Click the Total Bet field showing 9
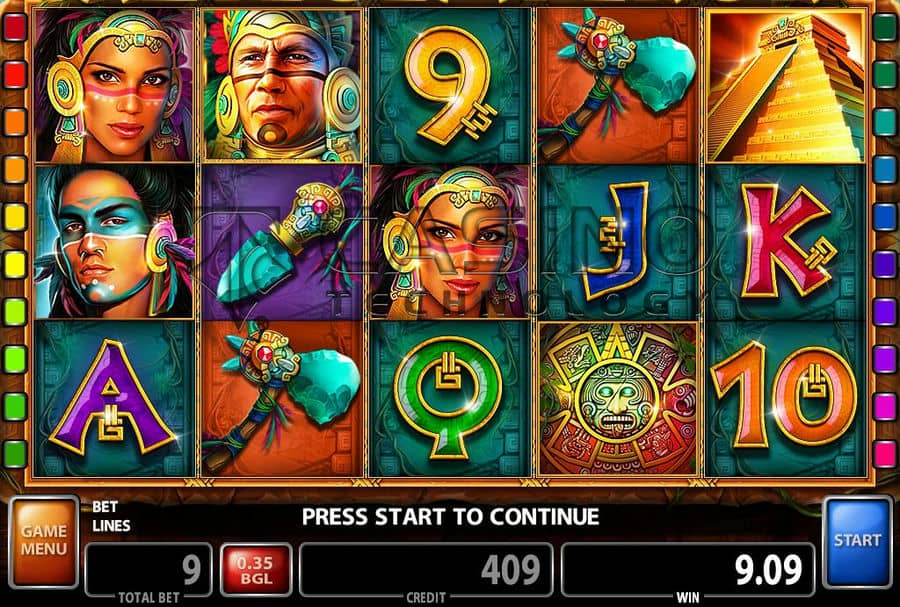The image size is (900, 607). tap(149, 570)
